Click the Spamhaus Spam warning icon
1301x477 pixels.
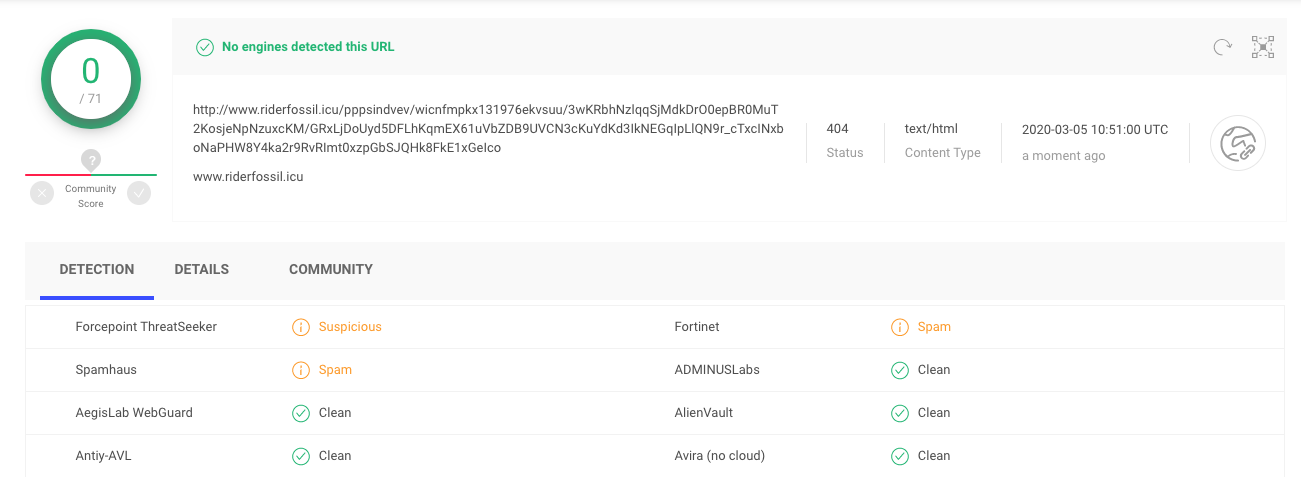[x=300, y=370]
